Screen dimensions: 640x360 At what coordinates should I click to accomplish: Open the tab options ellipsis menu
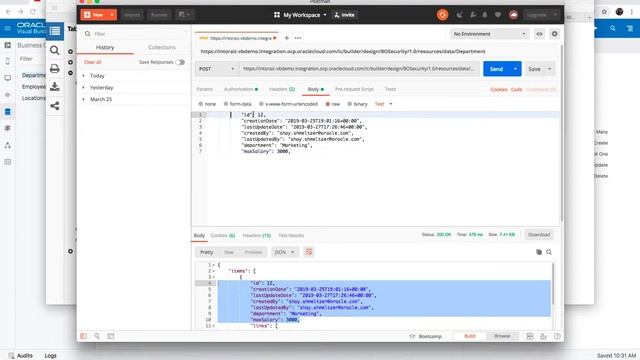pos(298,38)
